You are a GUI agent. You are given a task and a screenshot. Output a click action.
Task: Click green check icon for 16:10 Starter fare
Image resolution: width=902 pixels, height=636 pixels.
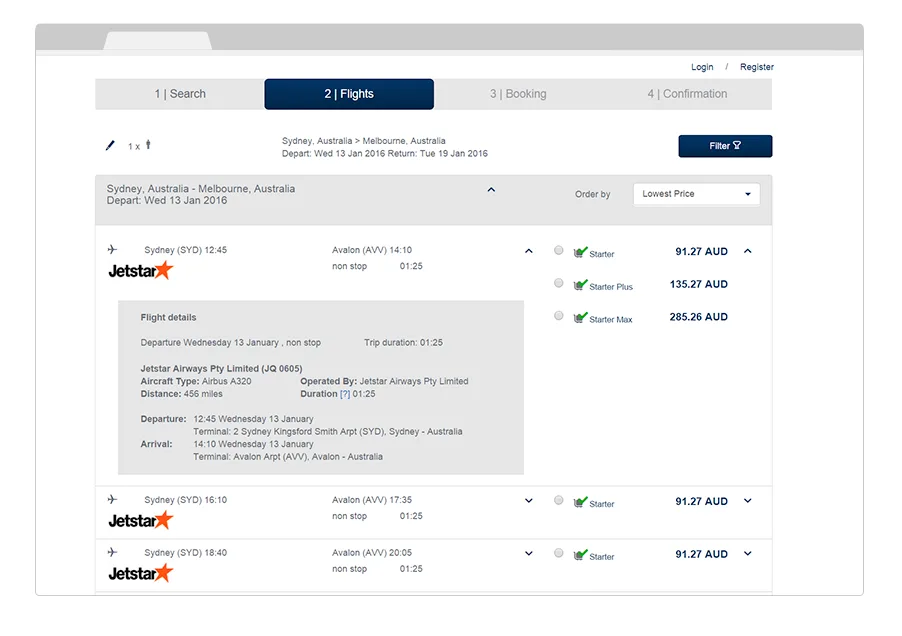(580, 502)
